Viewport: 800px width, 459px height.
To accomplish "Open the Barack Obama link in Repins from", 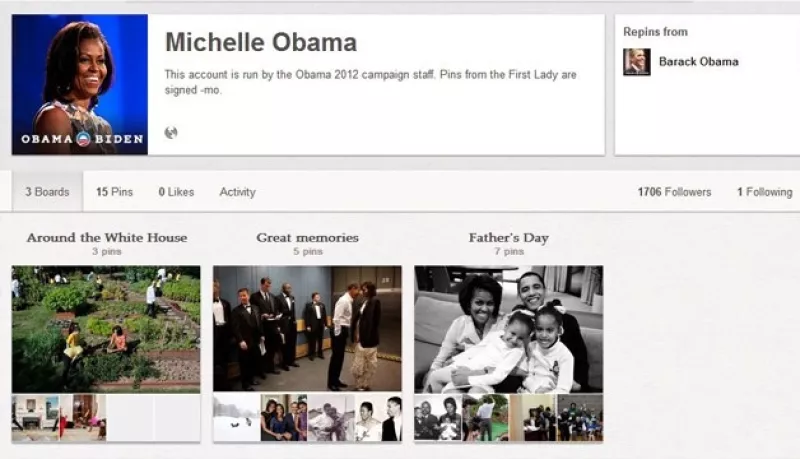I will 698,62.
